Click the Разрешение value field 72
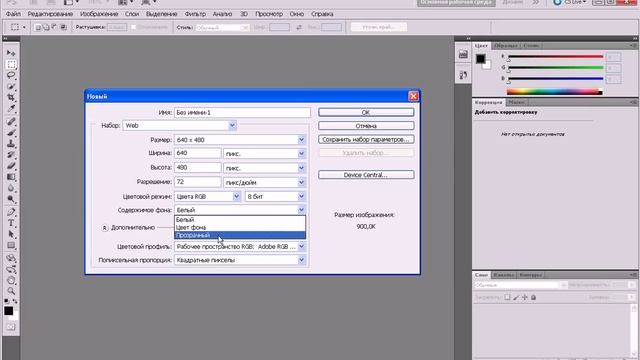 (x=198, y=182)
